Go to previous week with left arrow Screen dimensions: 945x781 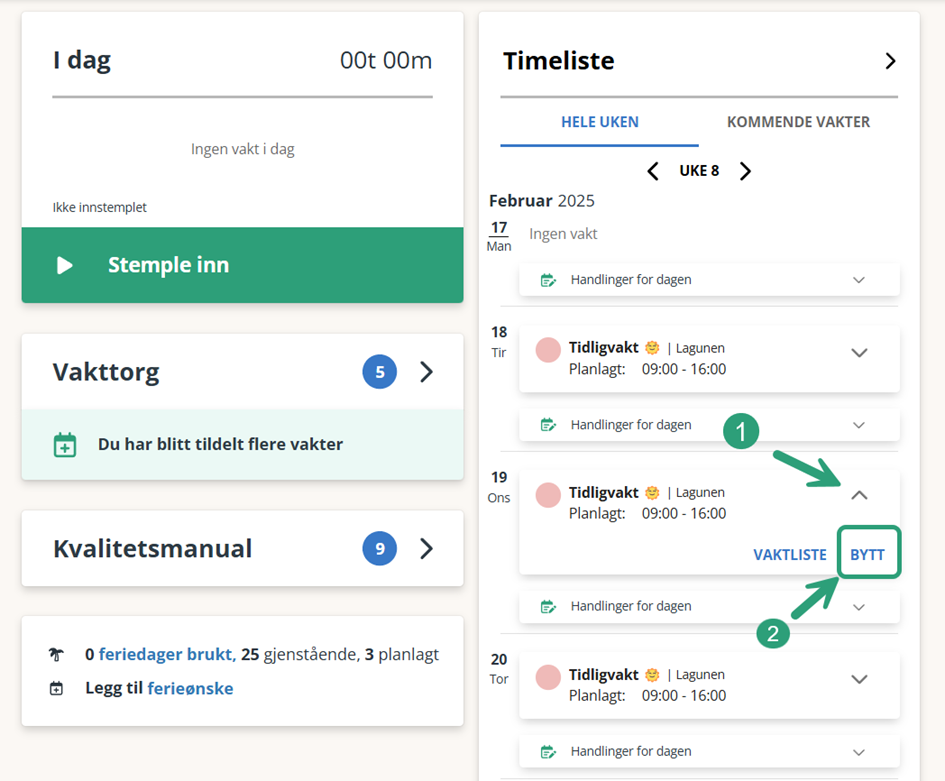coord(653,171)
